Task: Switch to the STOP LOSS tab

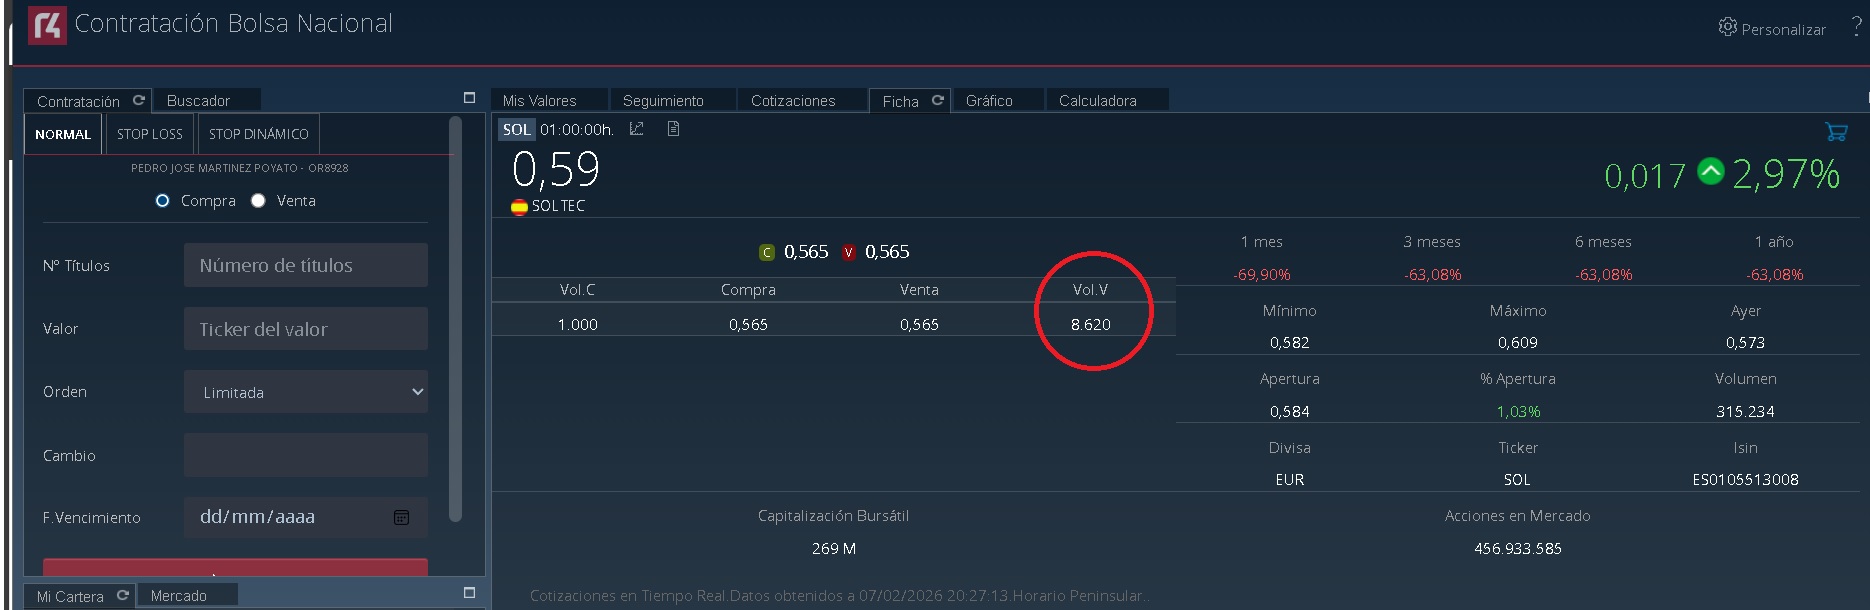Action: click(x=150, y=134)
